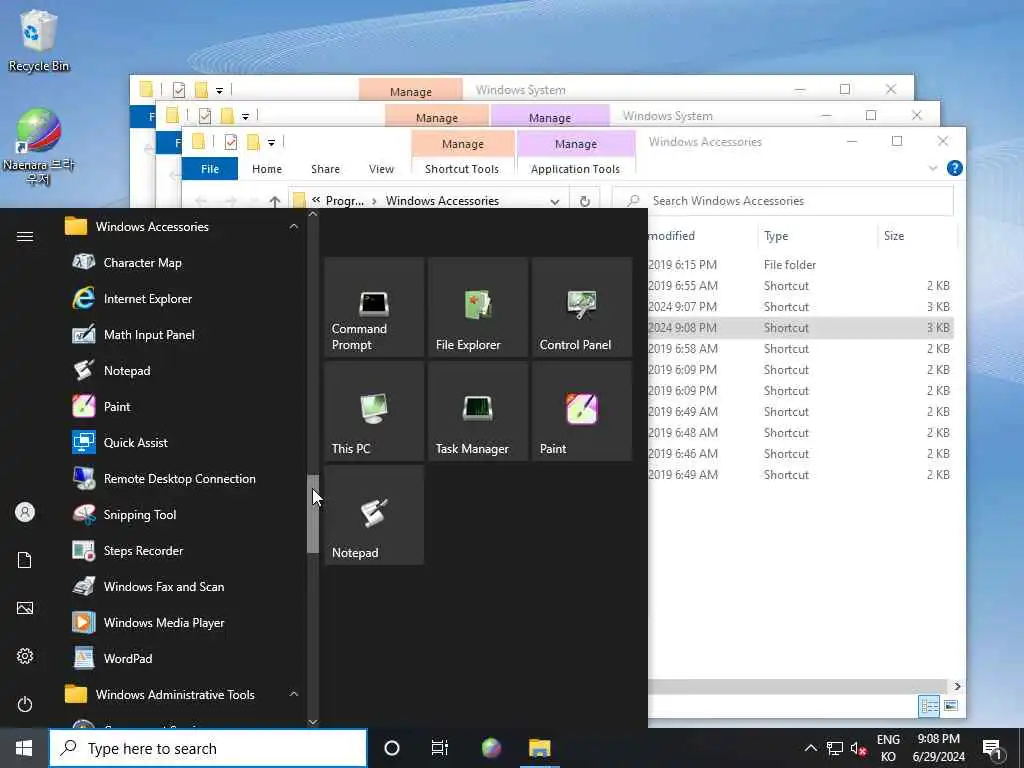Open Remote Desktop Connection
Screen dimensions: 1024x768
point(180,478)
